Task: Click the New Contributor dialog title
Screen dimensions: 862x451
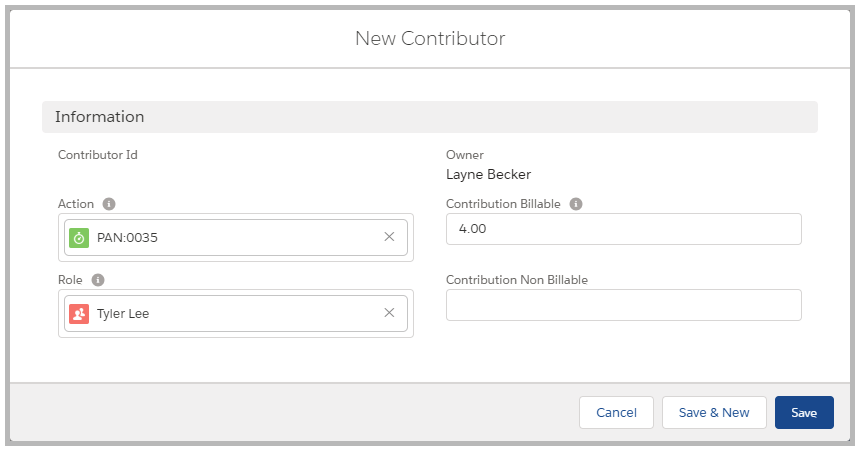Action: point(430,38)
